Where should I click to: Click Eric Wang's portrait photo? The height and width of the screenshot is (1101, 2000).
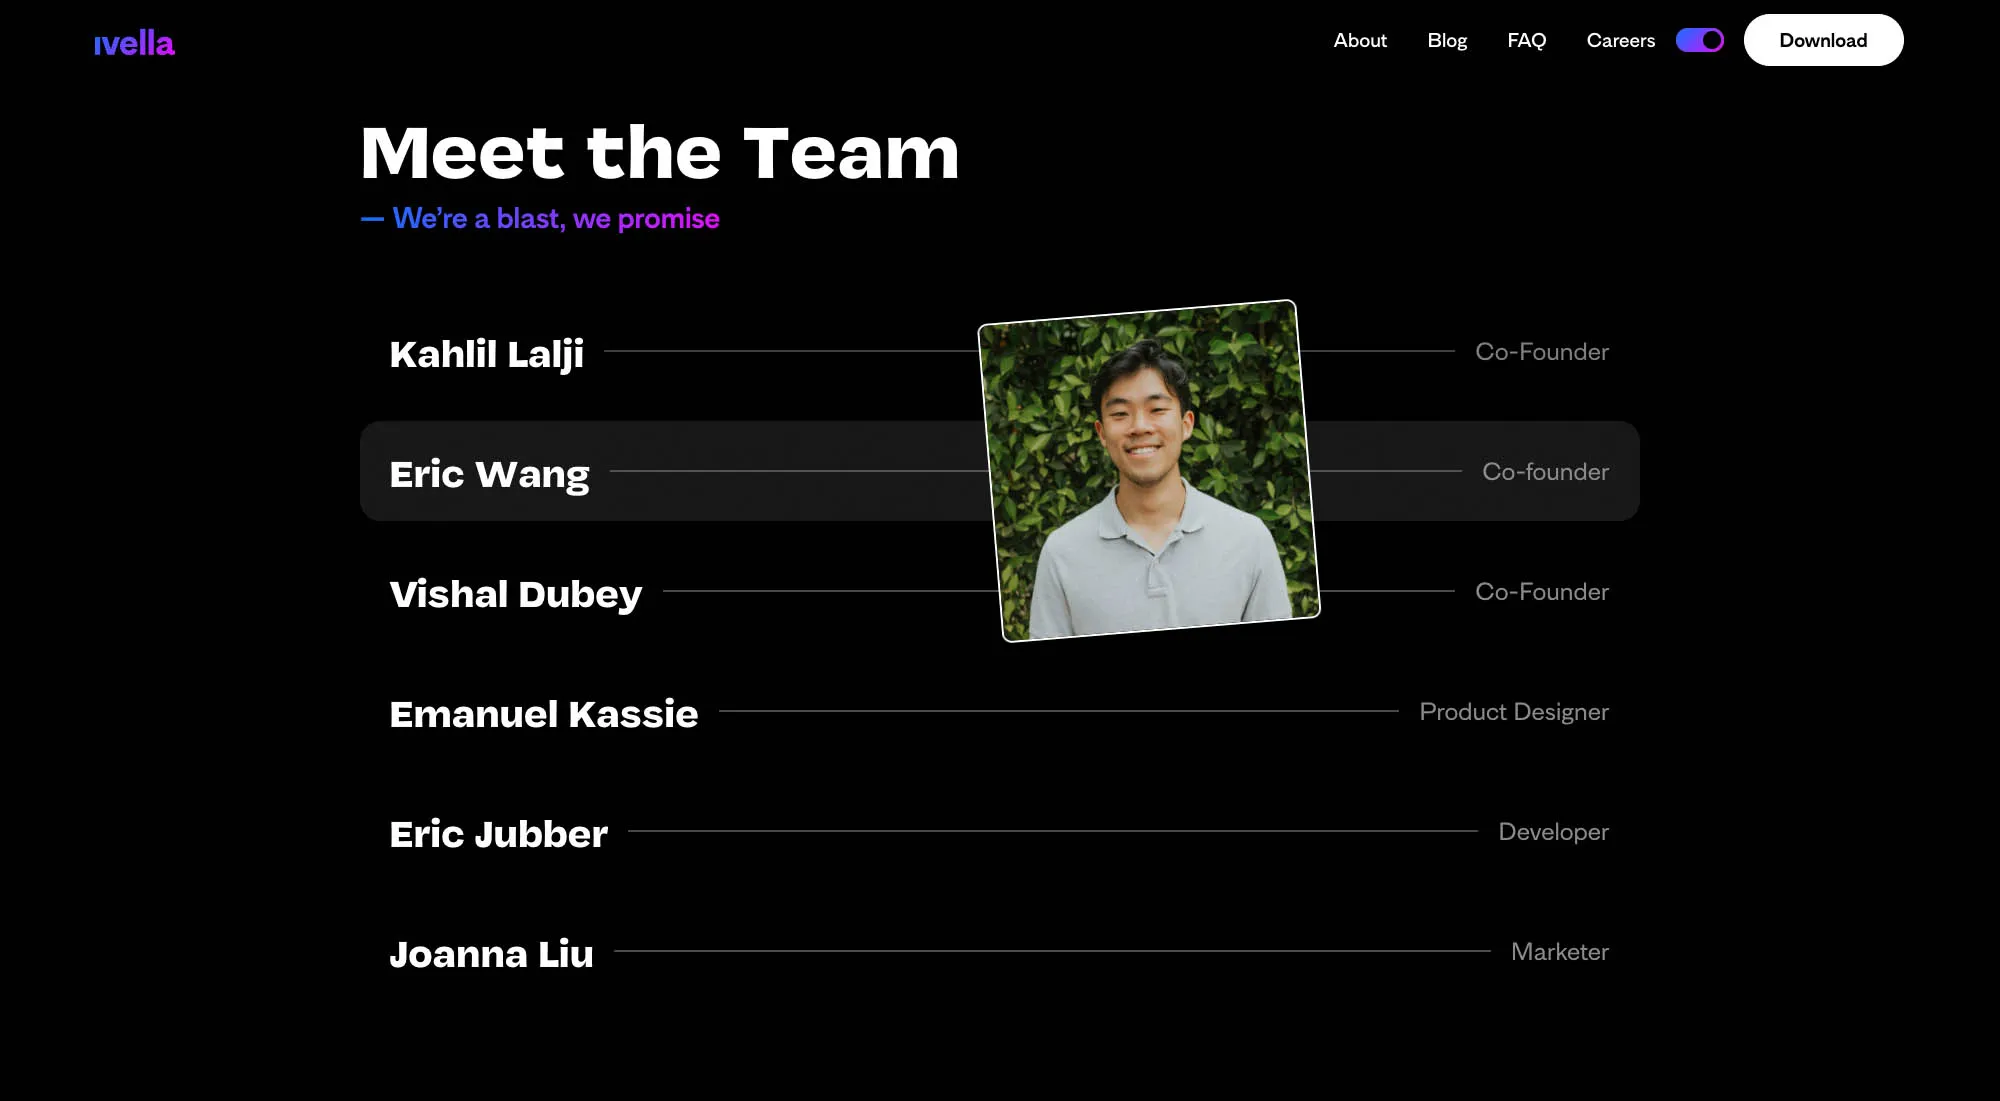(x=1149, y=471)
